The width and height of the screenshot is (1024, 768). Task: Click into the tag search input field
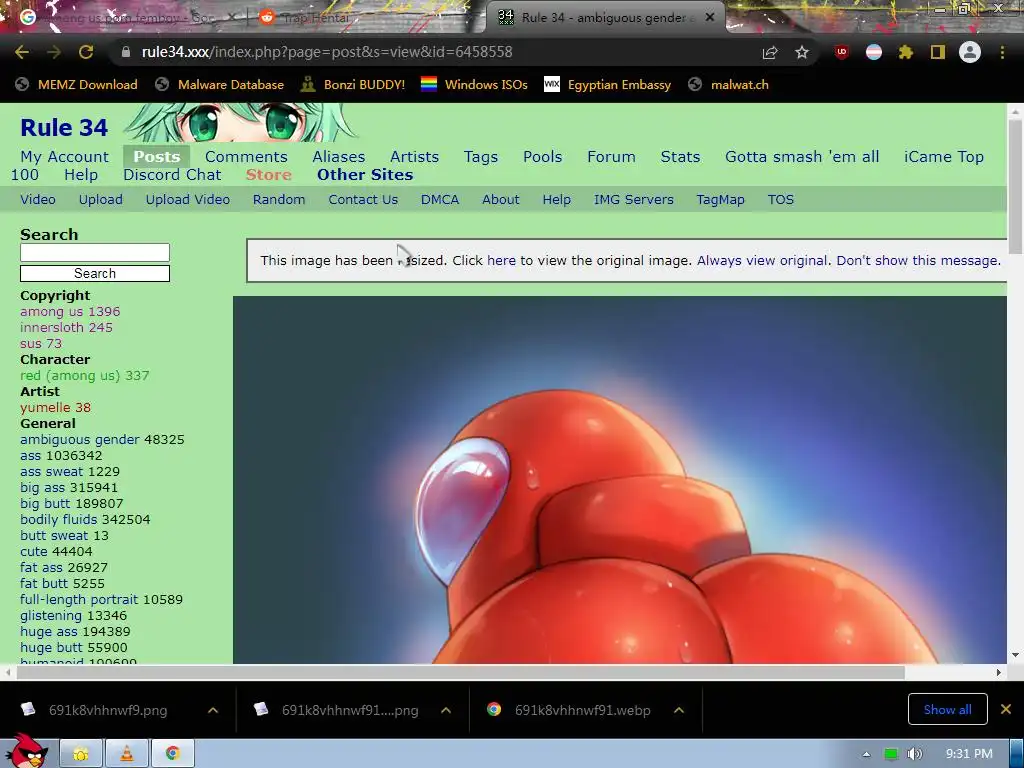coord(95,253)
